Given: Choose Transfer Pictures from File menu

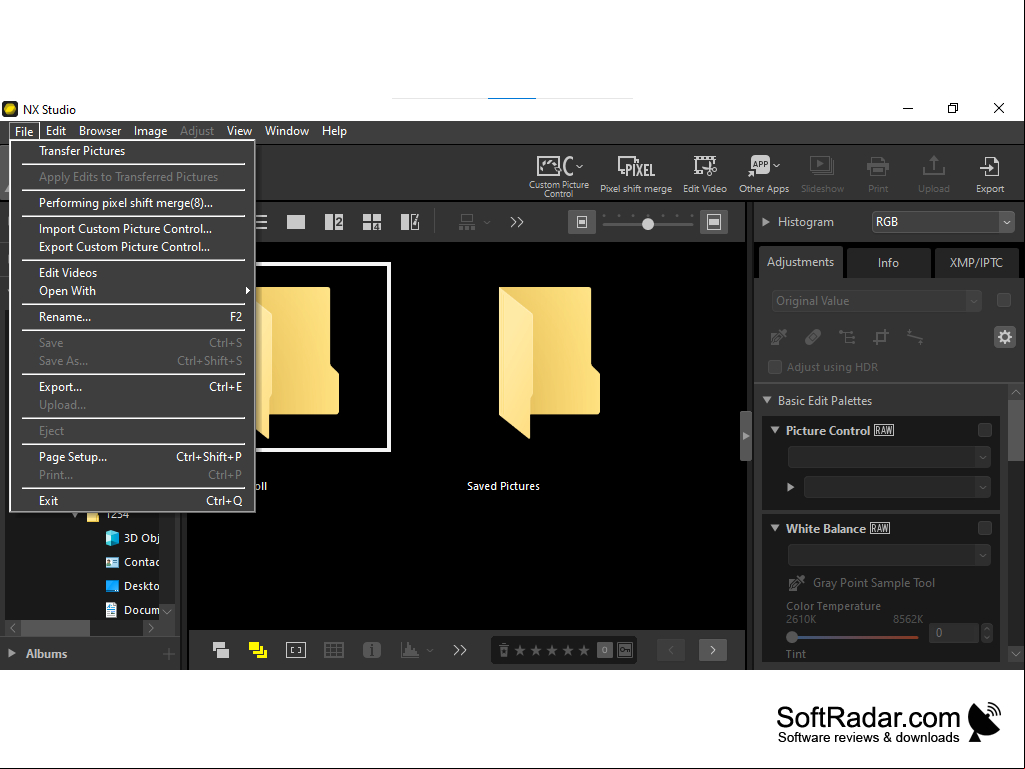Looking at the screenshot, I should [x=133, y=151].
